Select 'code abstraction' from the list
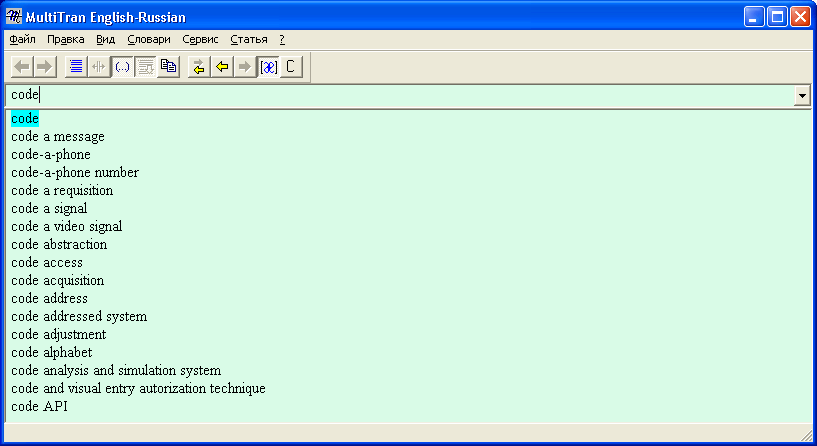Screen dimensions: 817x446 [59, 245]
